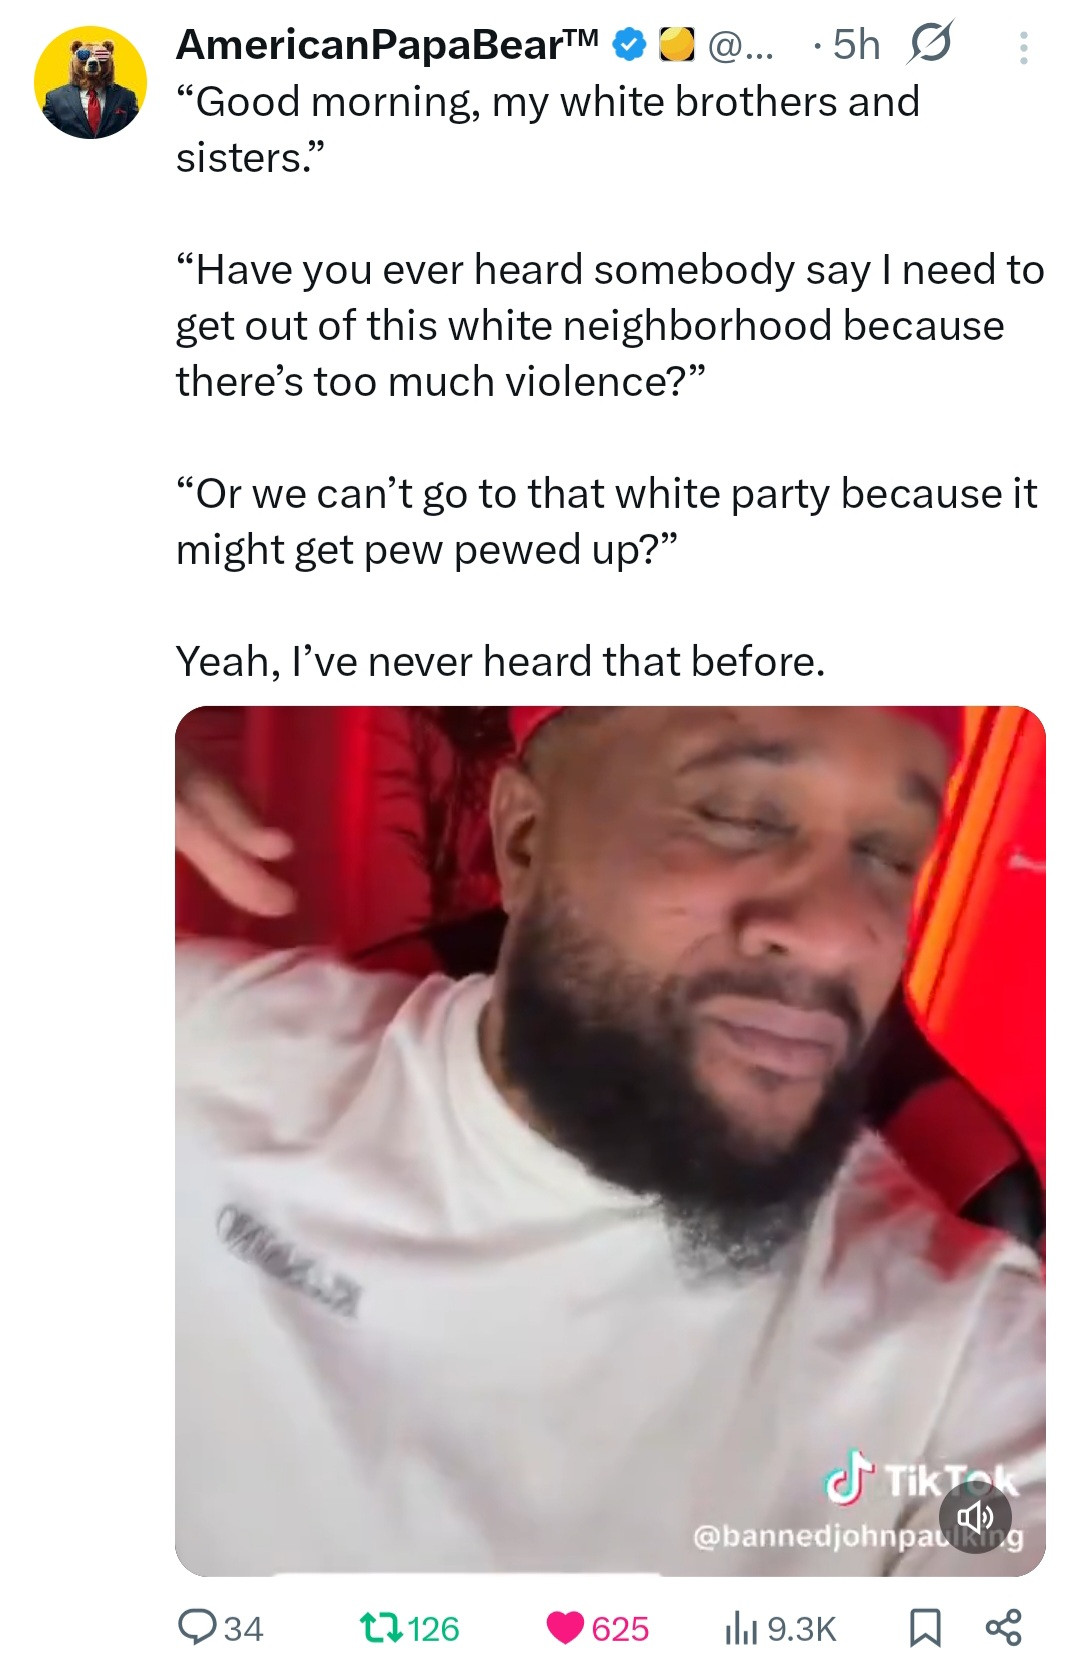Unmute the video with speaker button
This screenshot has width=1080, height=1668.
pyautogui.click(x=975, y=1517)
